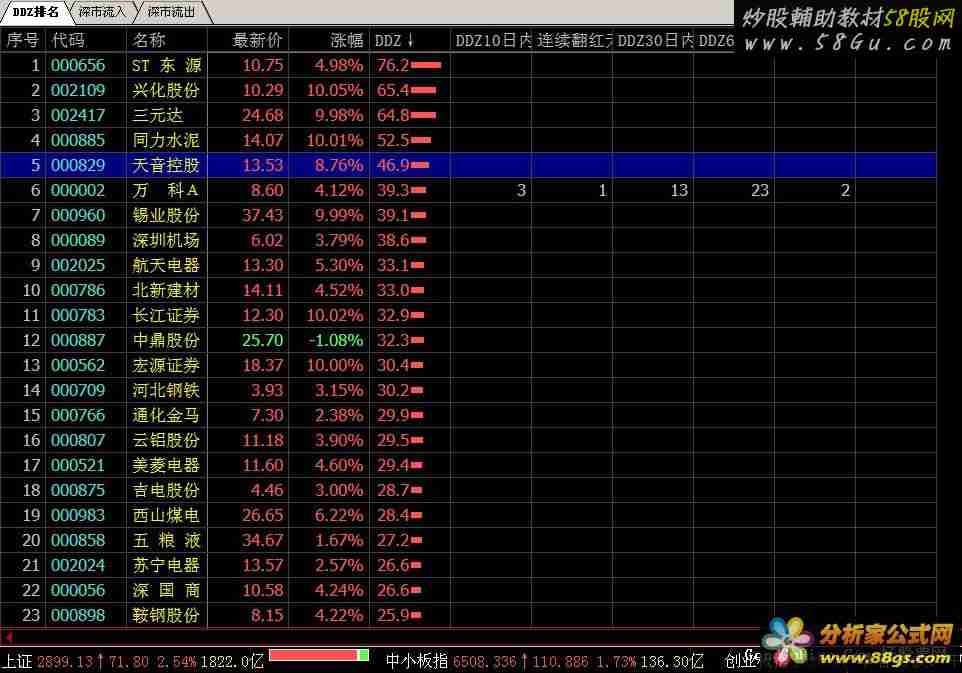
Task: Click 吉电股份 price 4.46
Action: click(267, 490)
